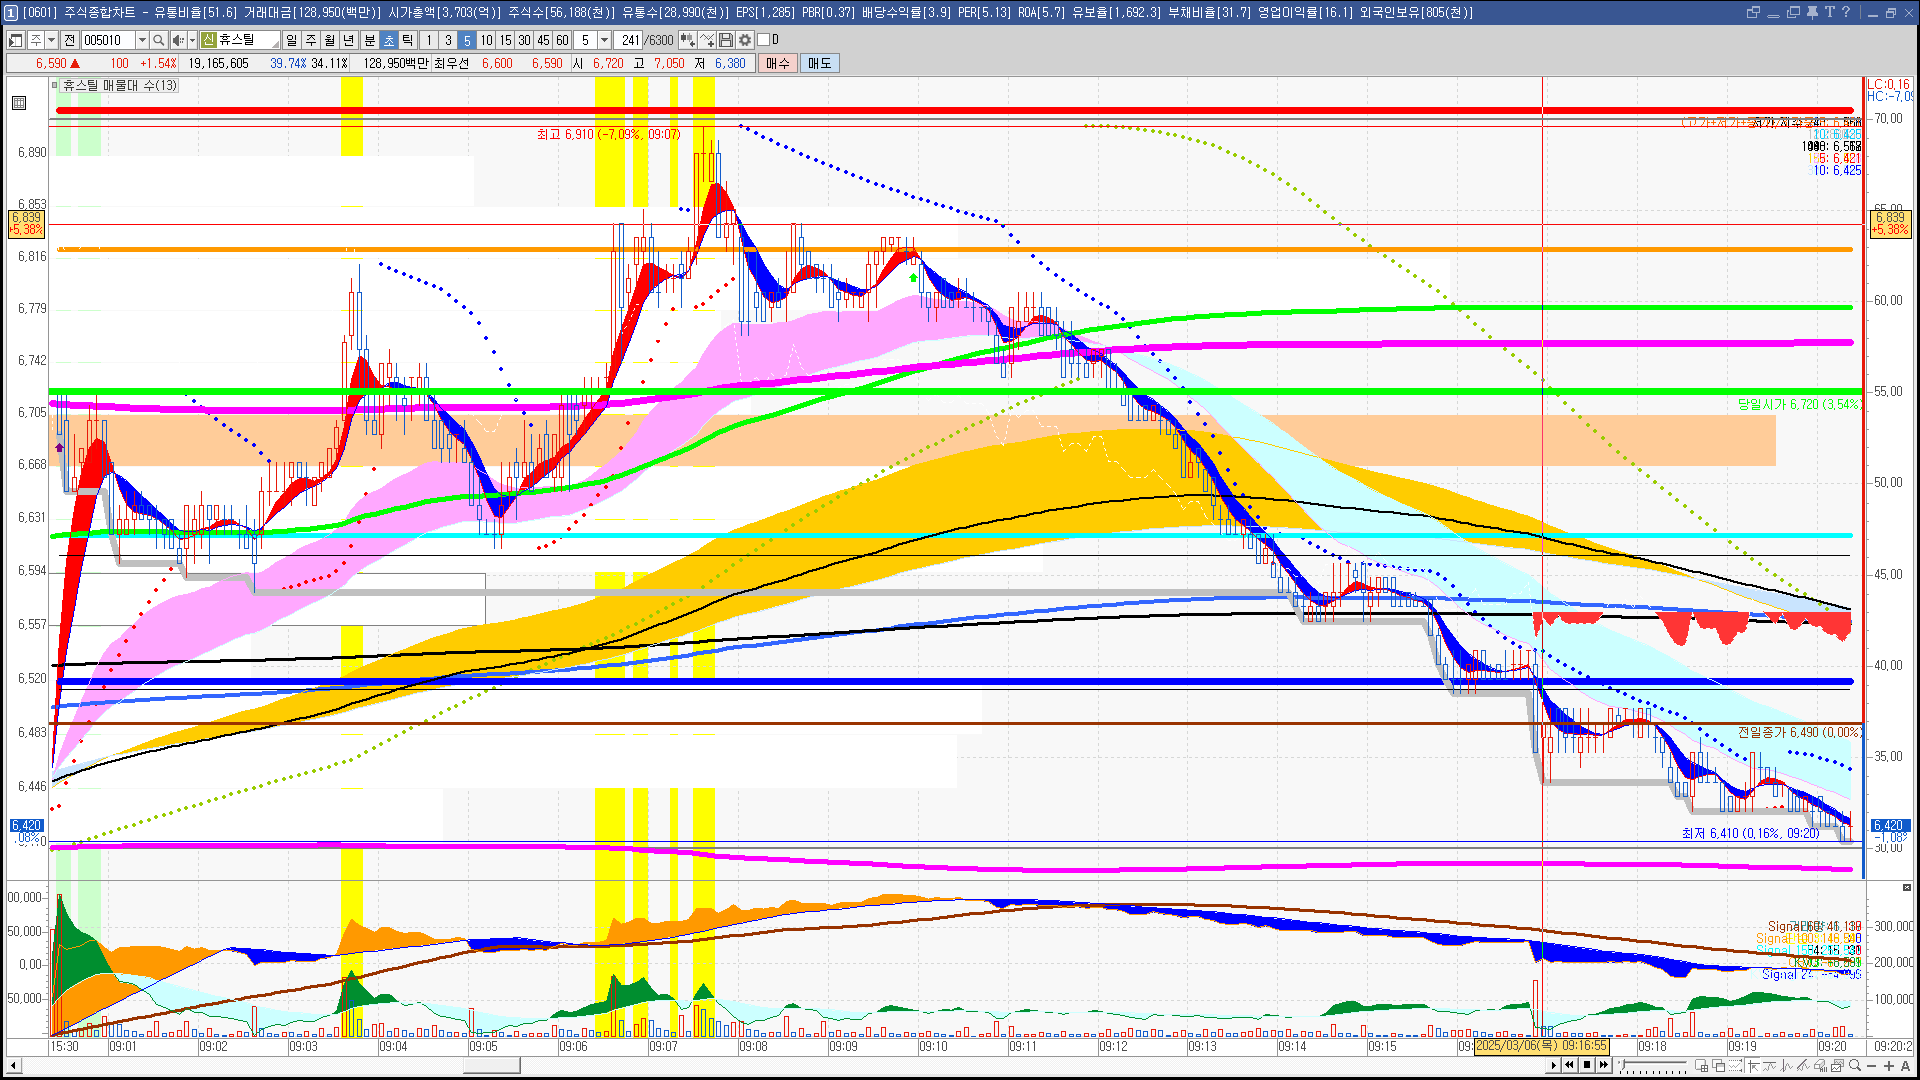Screen dimensions: 1920x1080
Task: Open stock code 005010 dropdown arrow
Action: tap(142, 40)
